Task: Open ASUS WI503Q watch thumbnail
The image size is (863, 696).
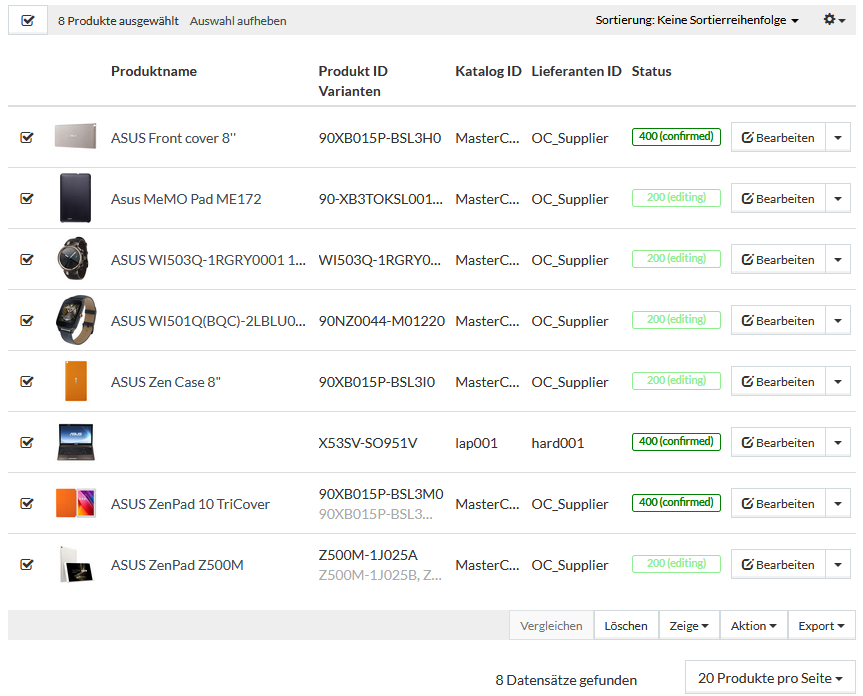Action: (x=73, y=259)
